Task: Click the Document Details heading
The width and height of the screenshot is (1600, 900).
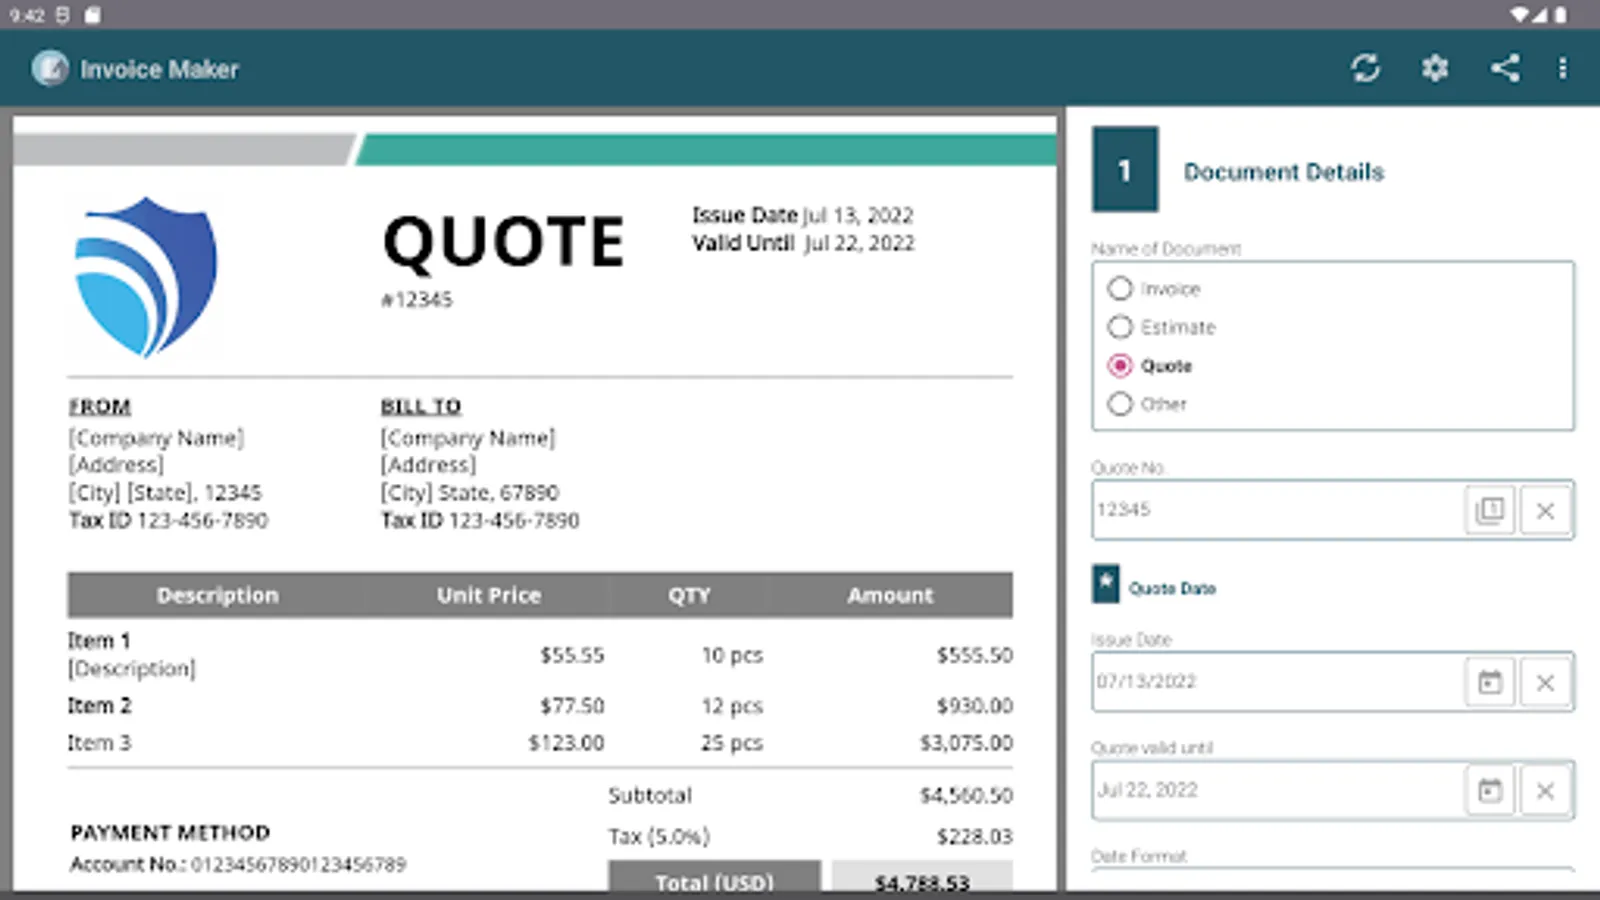Action: point(1284,172)
